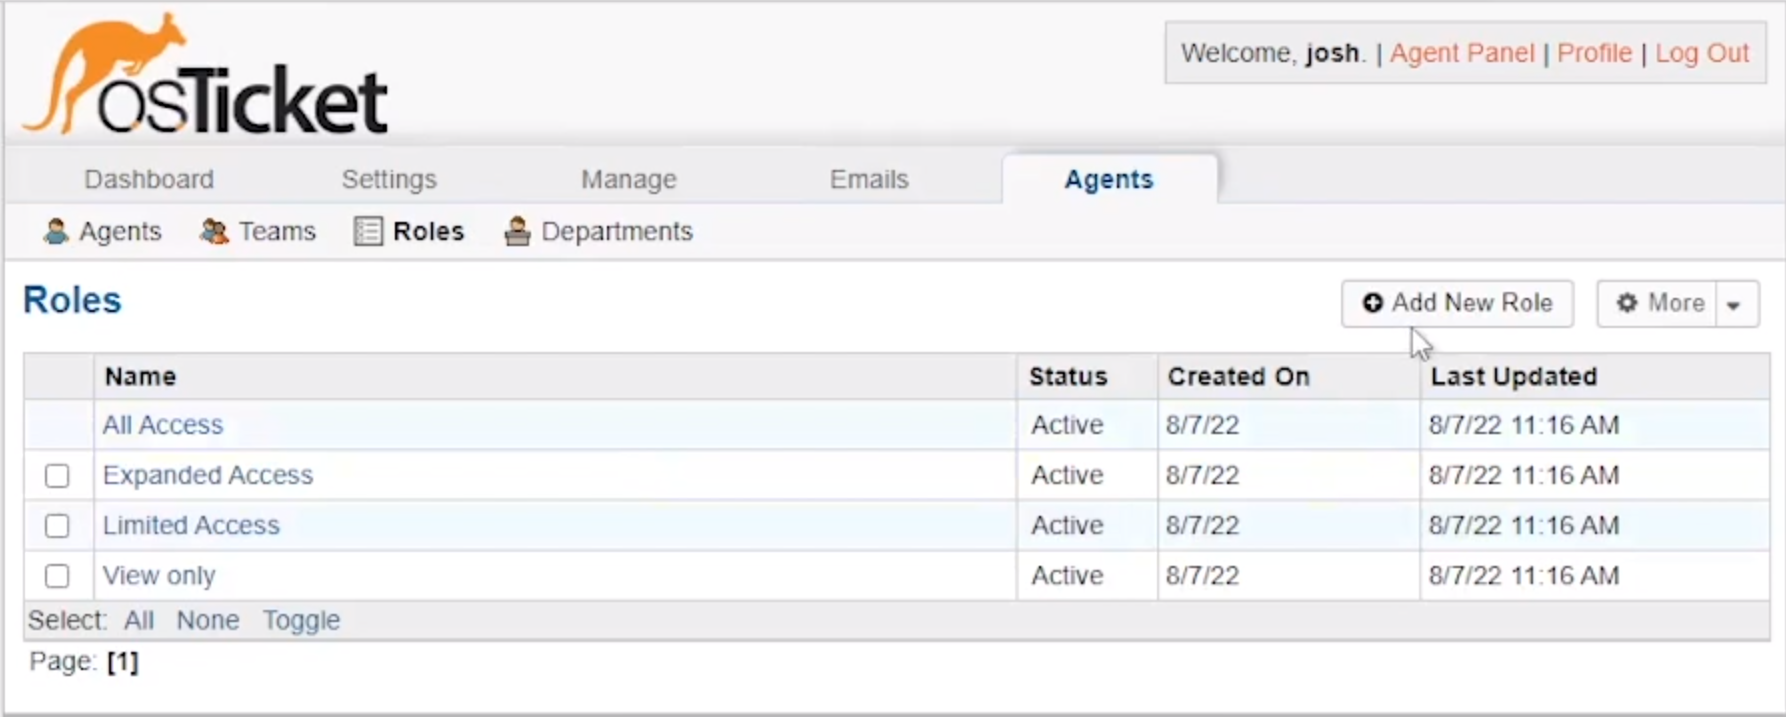Click the Log Out link
This screenshot has width=1786, height=717.
click(x=1702, y=53)
